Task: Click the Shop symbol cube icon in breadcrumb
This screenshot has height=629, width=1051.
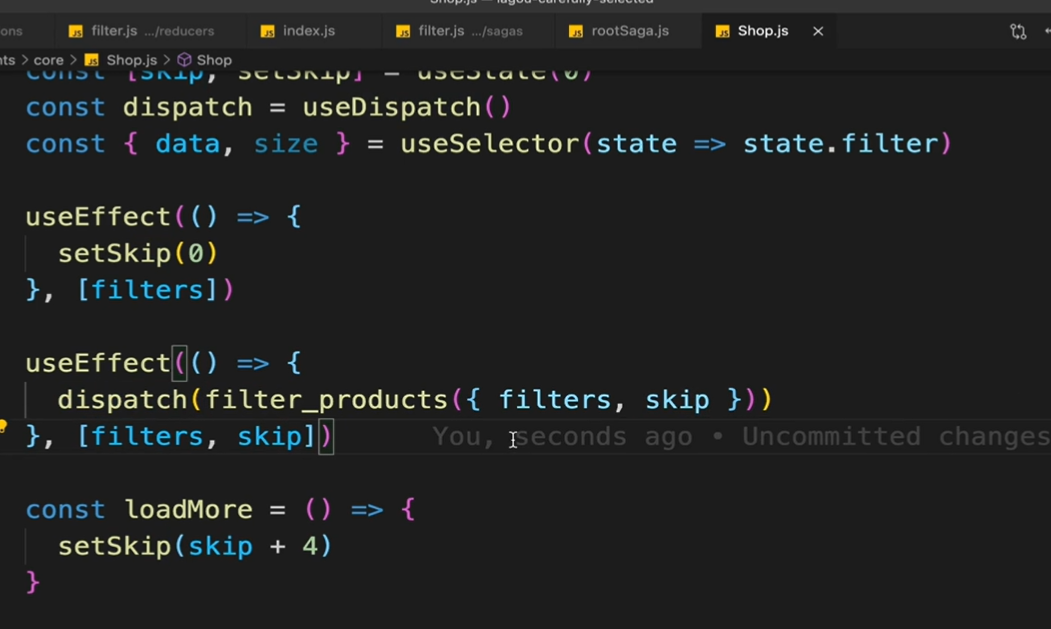Action: point(184,60)
